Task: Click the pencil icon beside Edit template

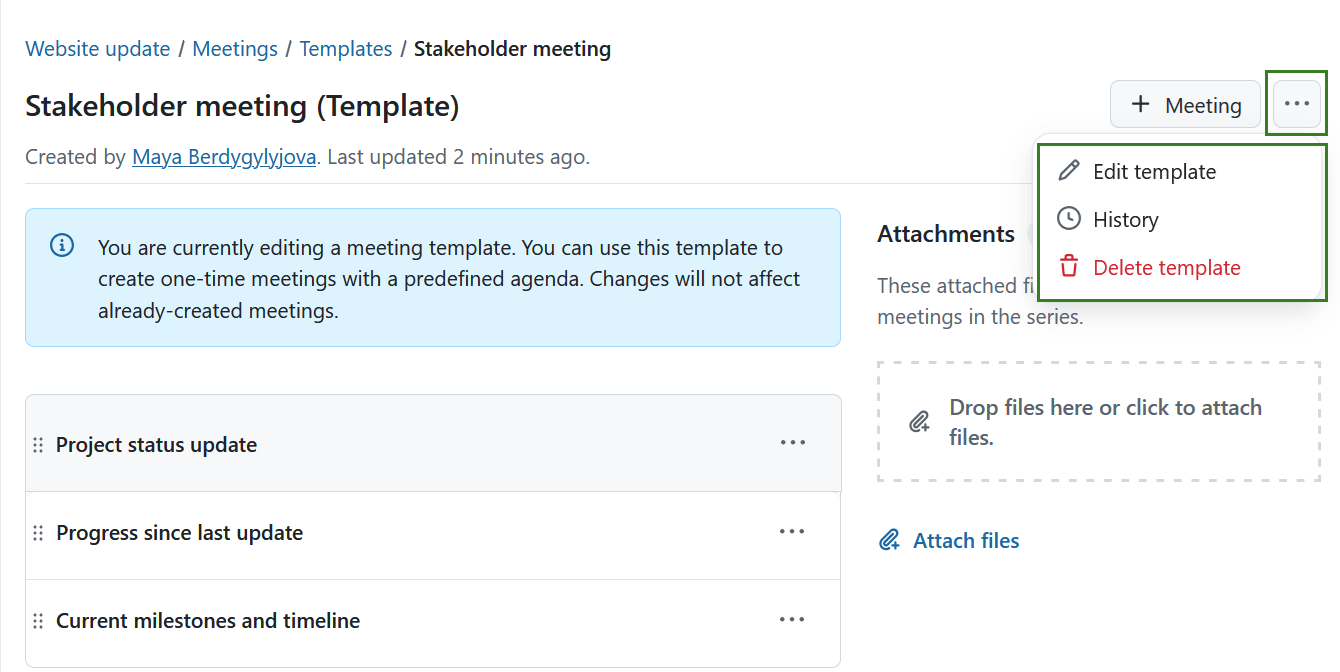Action: coord(1068,170)
